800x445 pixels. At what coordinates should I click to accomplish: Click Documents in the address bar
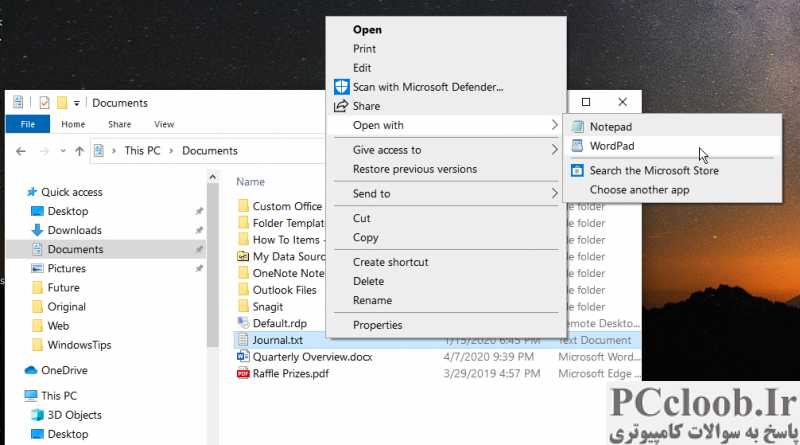pyautogui.click(x=210, y=151)
